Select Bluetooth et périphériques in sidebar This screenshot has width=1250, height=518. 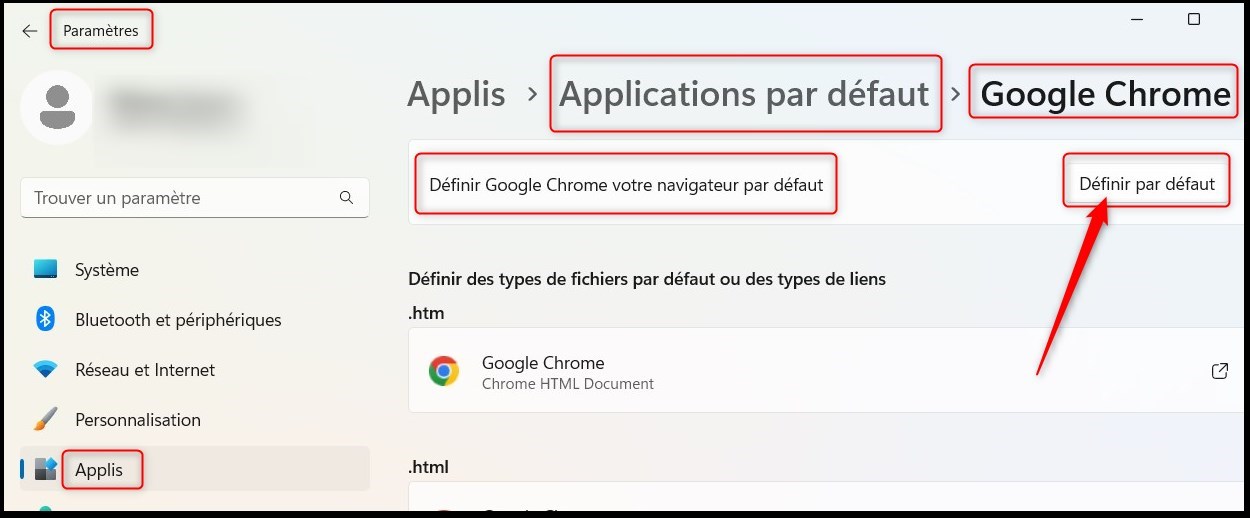coord(178,320)
